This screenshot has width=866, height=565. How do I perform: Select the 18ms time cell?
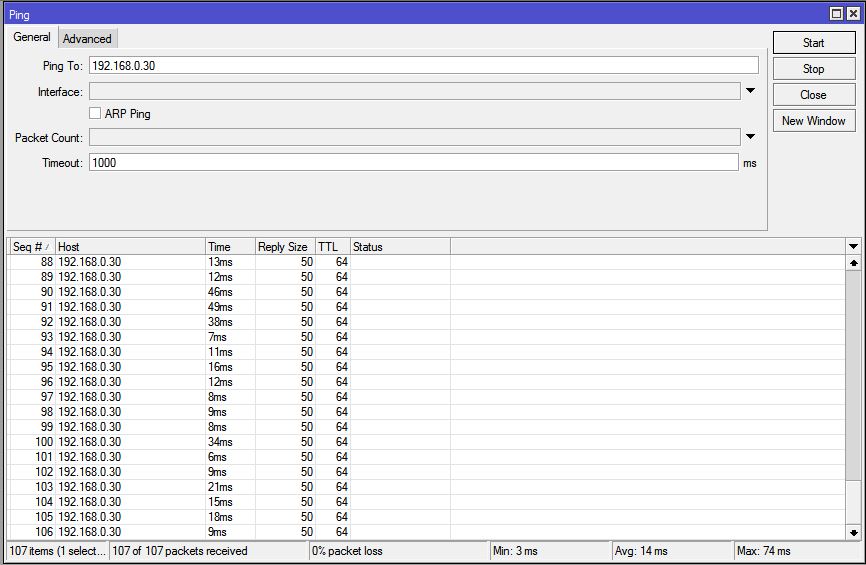(x=230, y=516)
